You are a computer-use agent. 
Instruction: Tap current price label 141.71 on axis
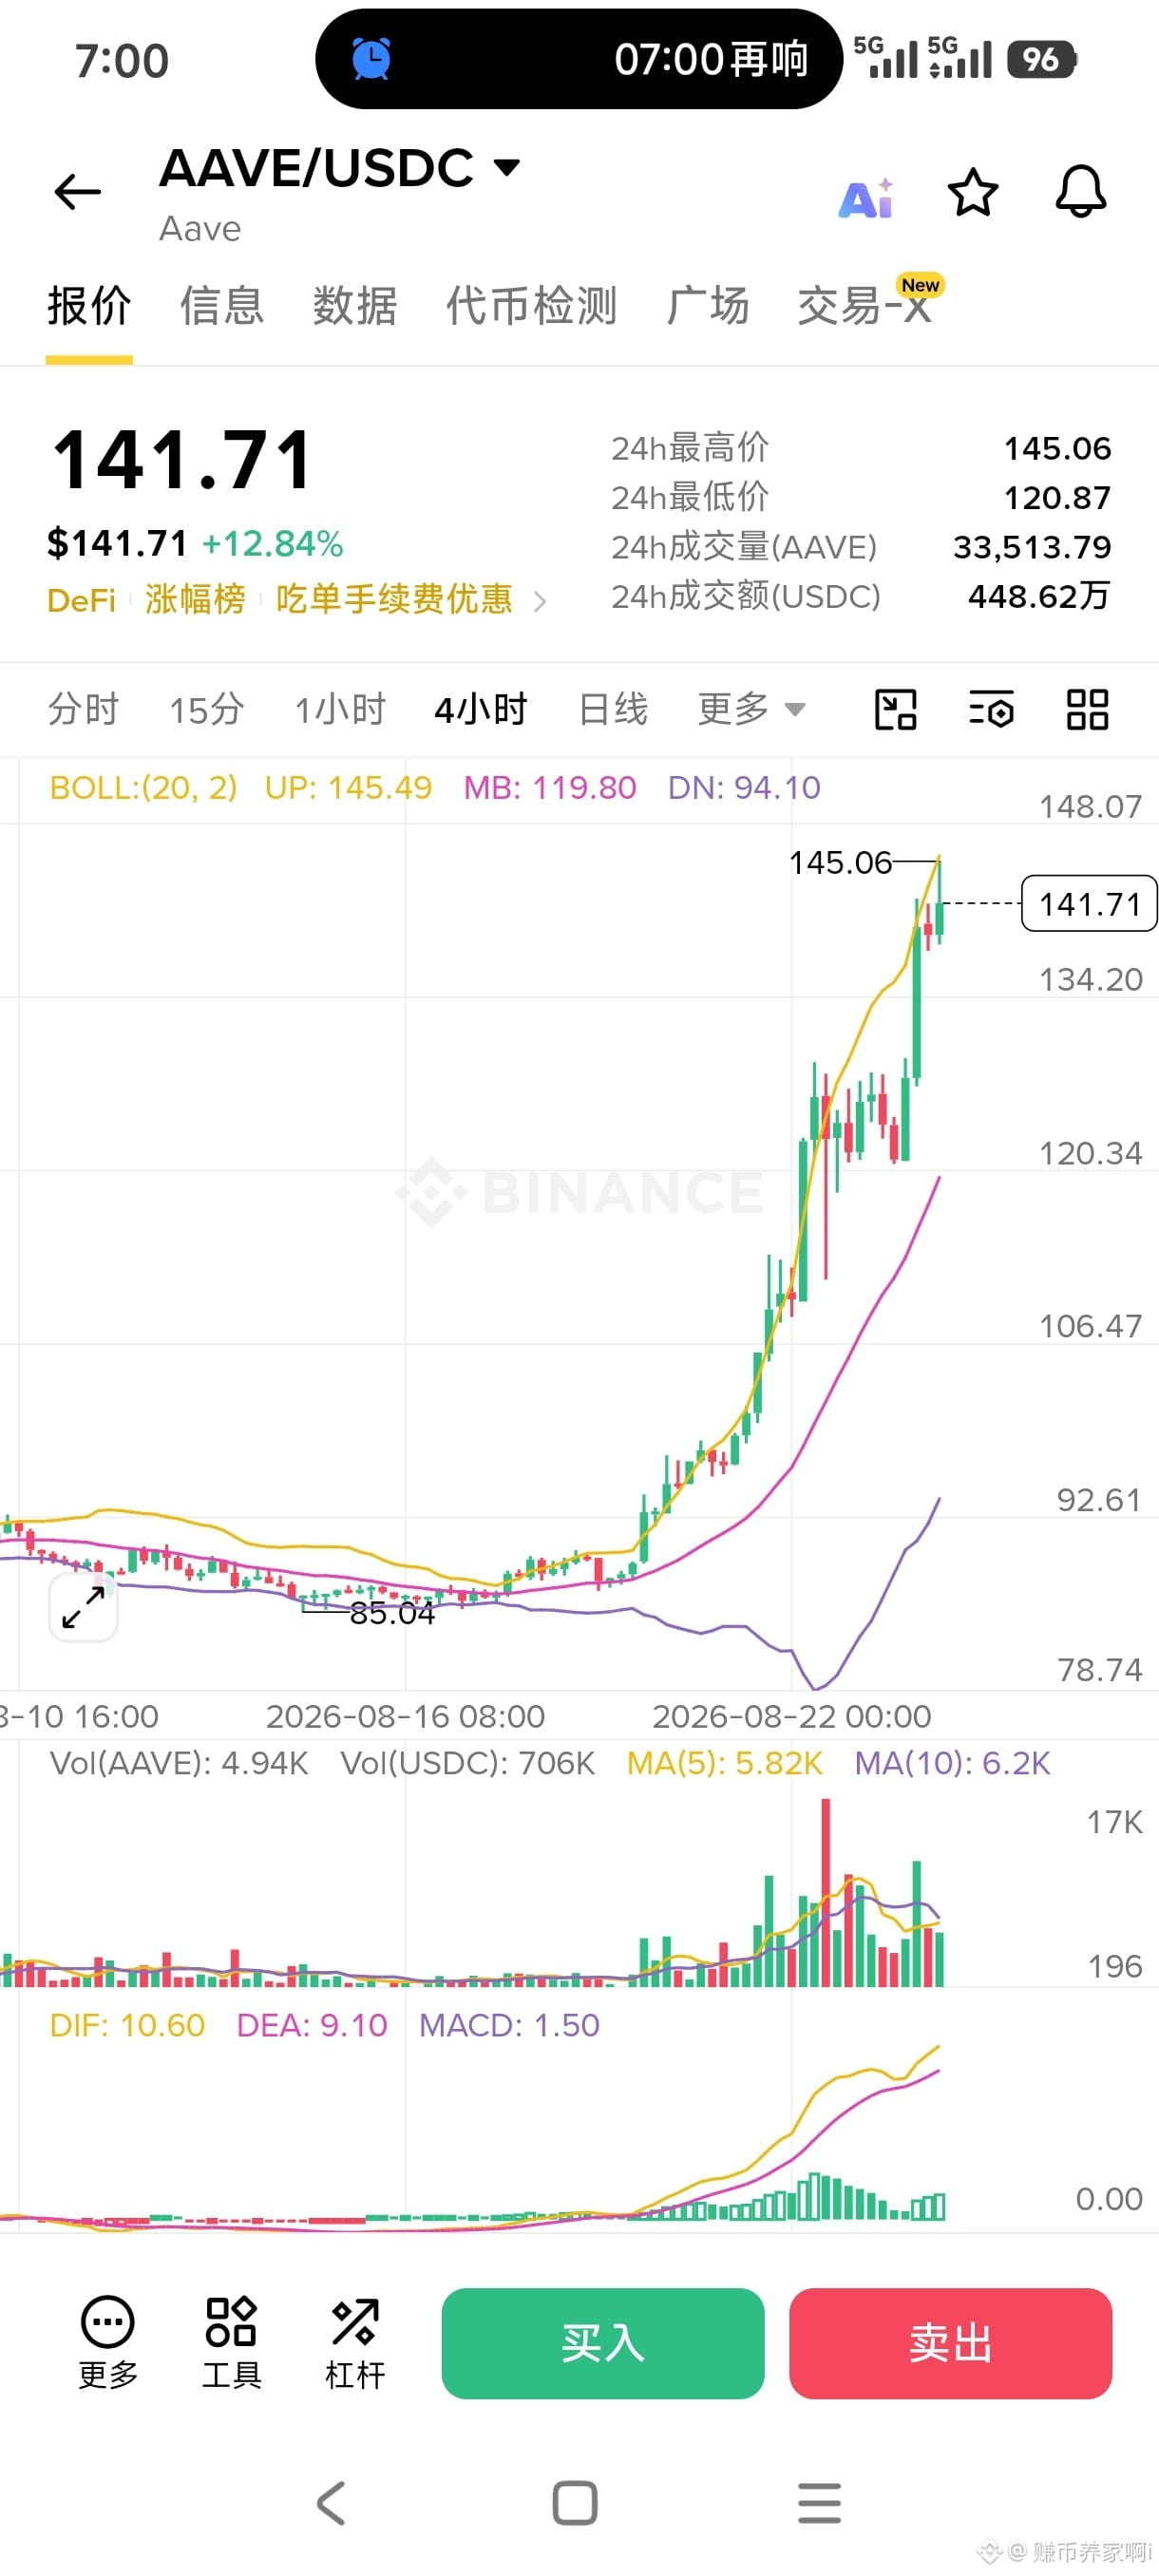(x=1089, y=904)
